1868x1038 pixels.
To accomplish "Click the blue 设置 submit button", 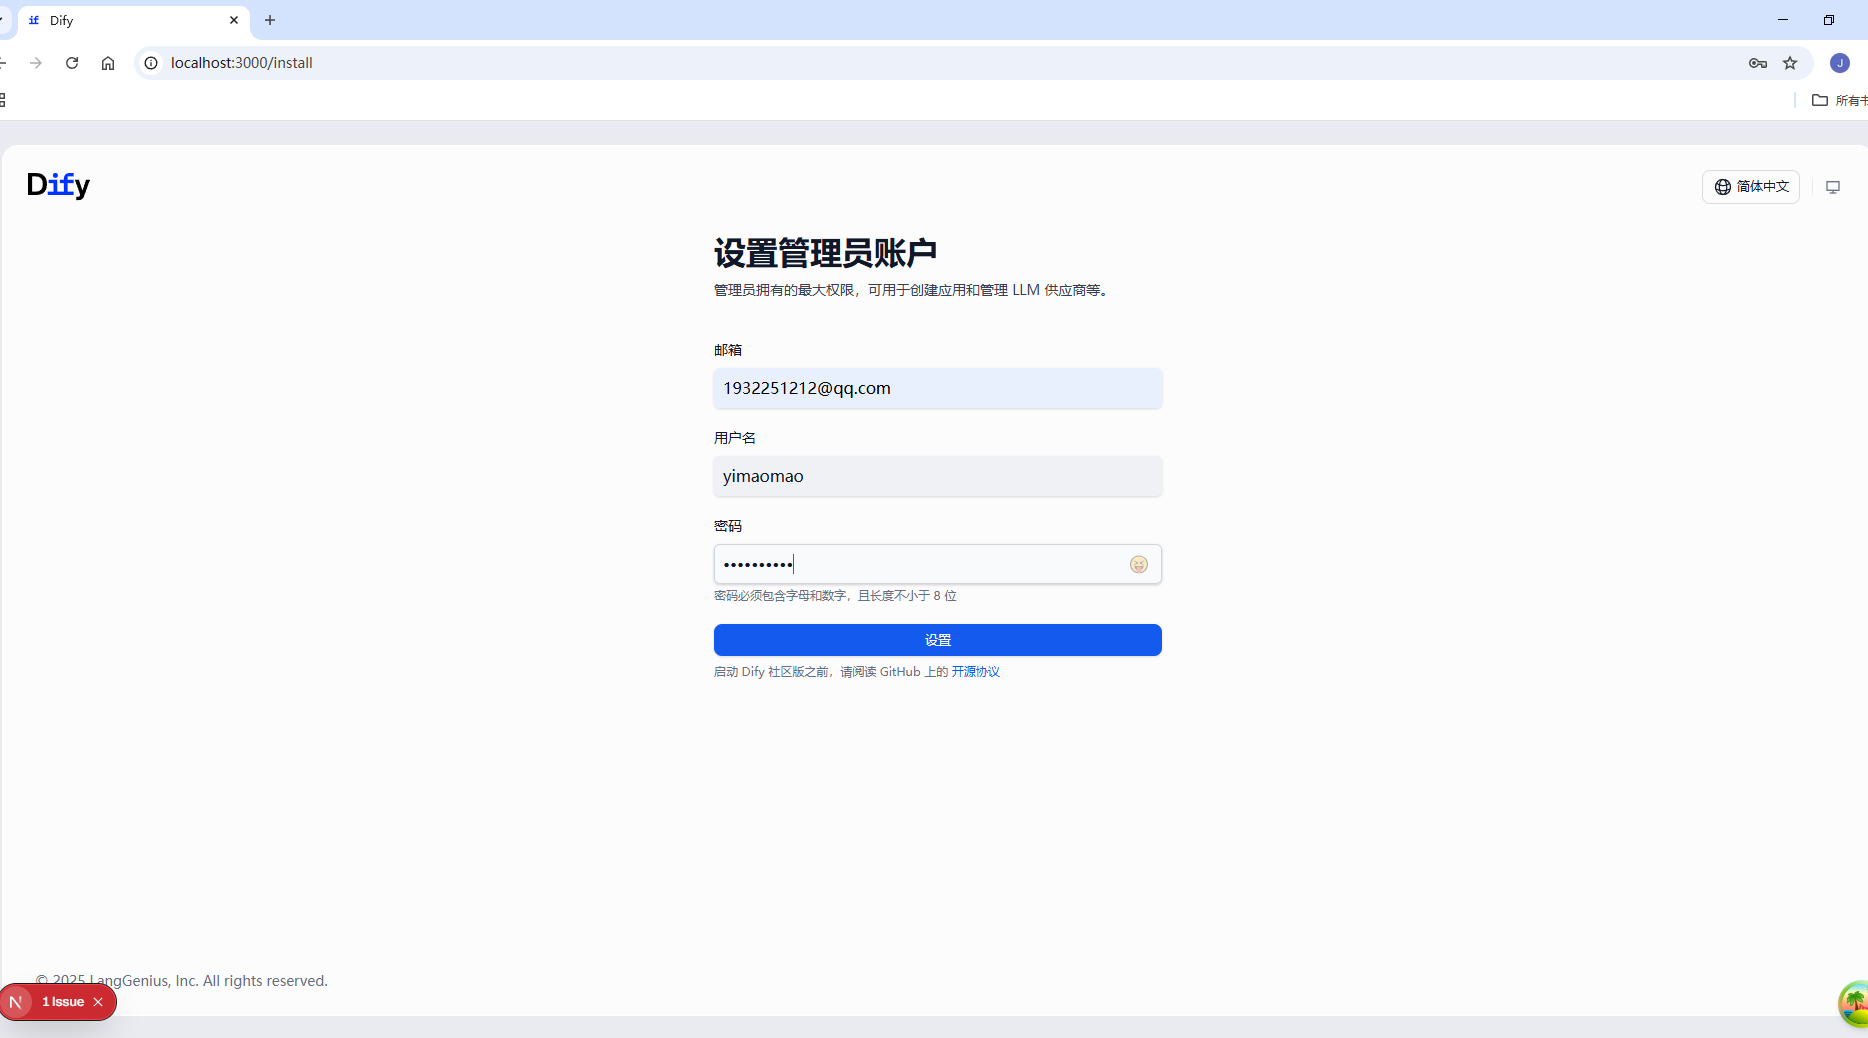I will click(x=937, y=640).
